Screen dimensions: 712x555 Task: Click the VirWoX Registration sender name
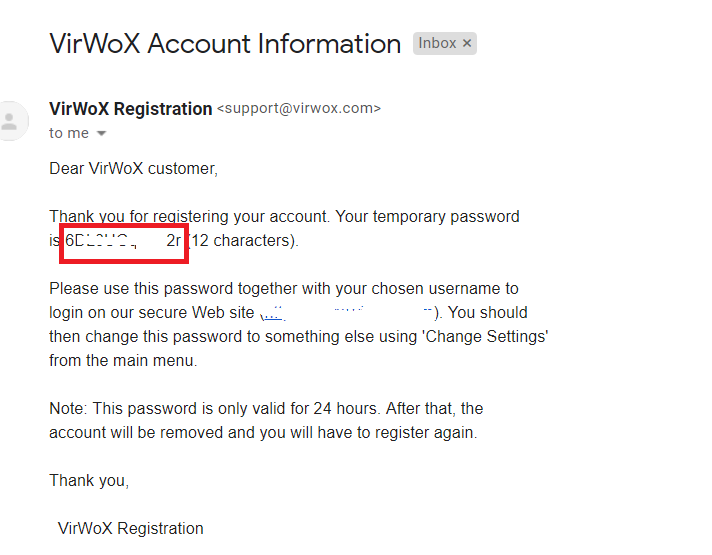[x=130, y=109]
